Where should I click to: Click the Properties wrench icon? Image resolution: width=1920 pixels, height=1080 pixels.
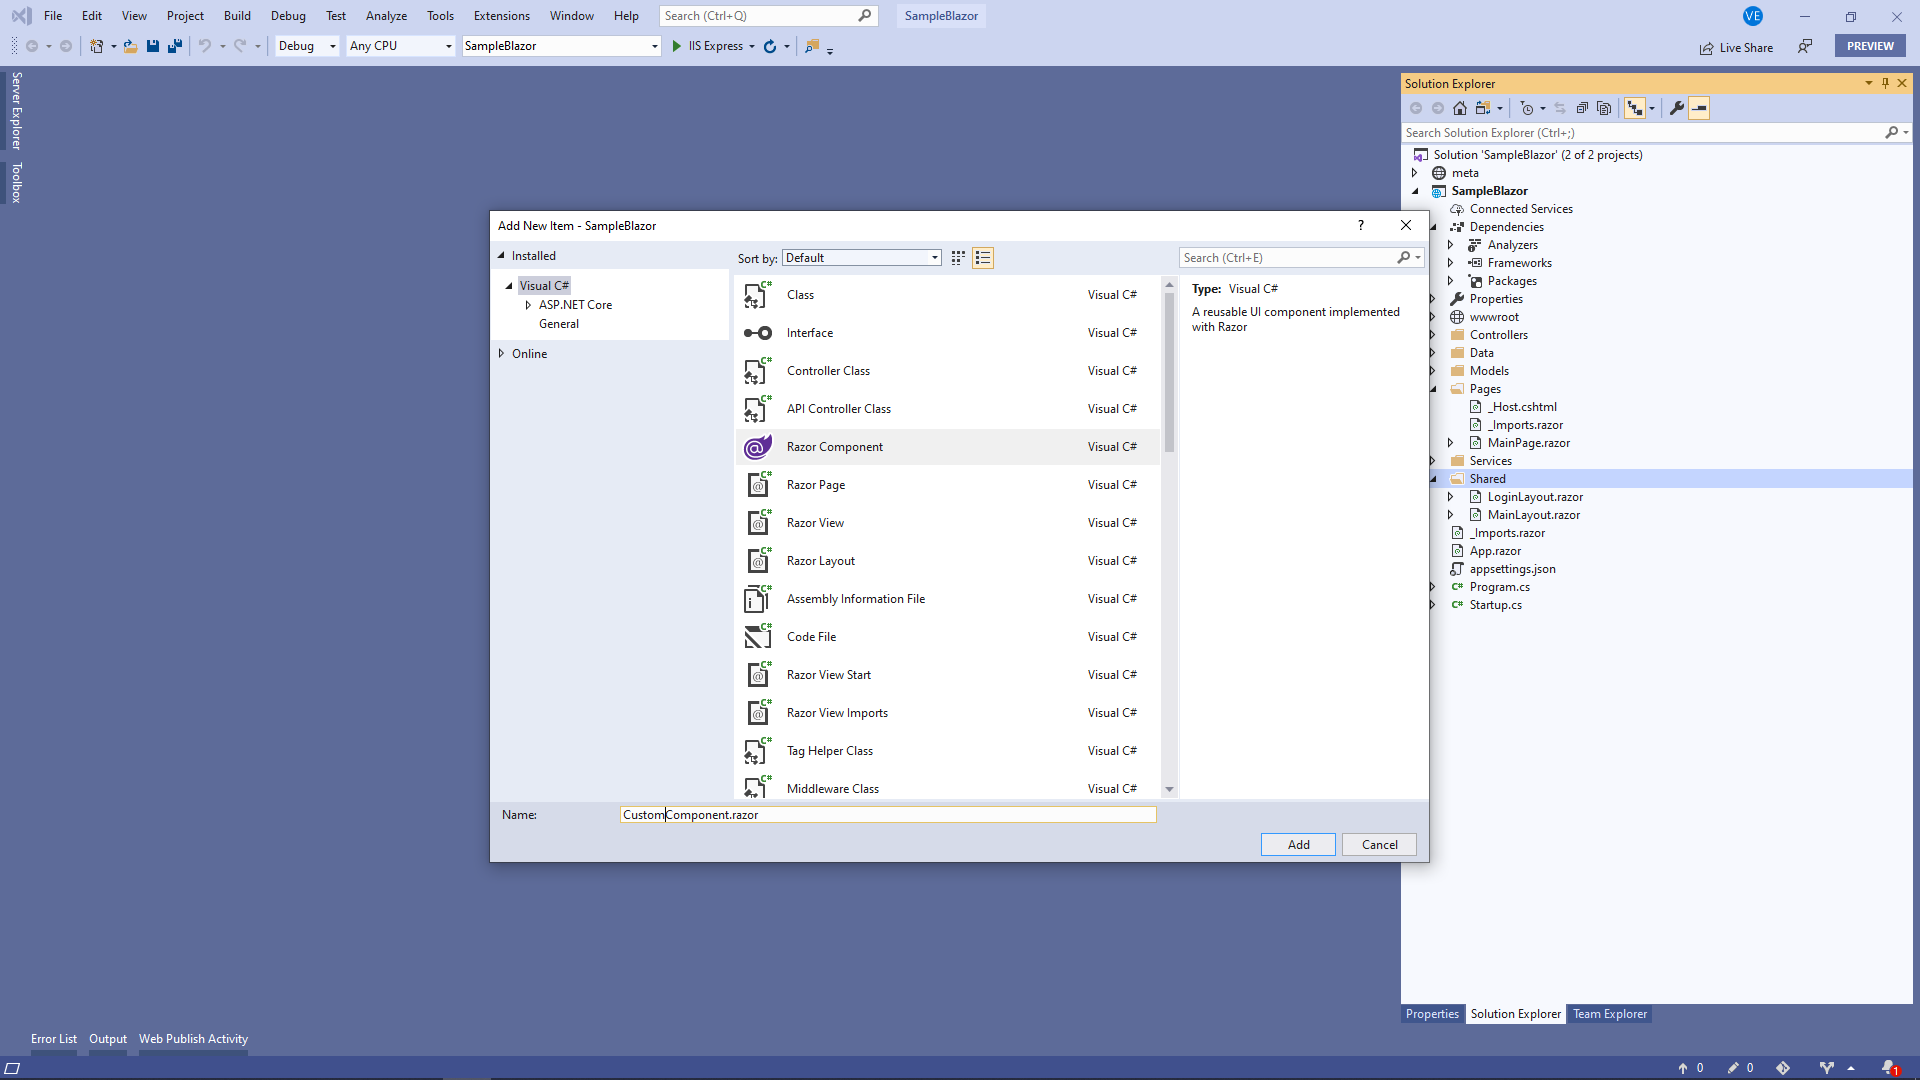pos(1677,108)
